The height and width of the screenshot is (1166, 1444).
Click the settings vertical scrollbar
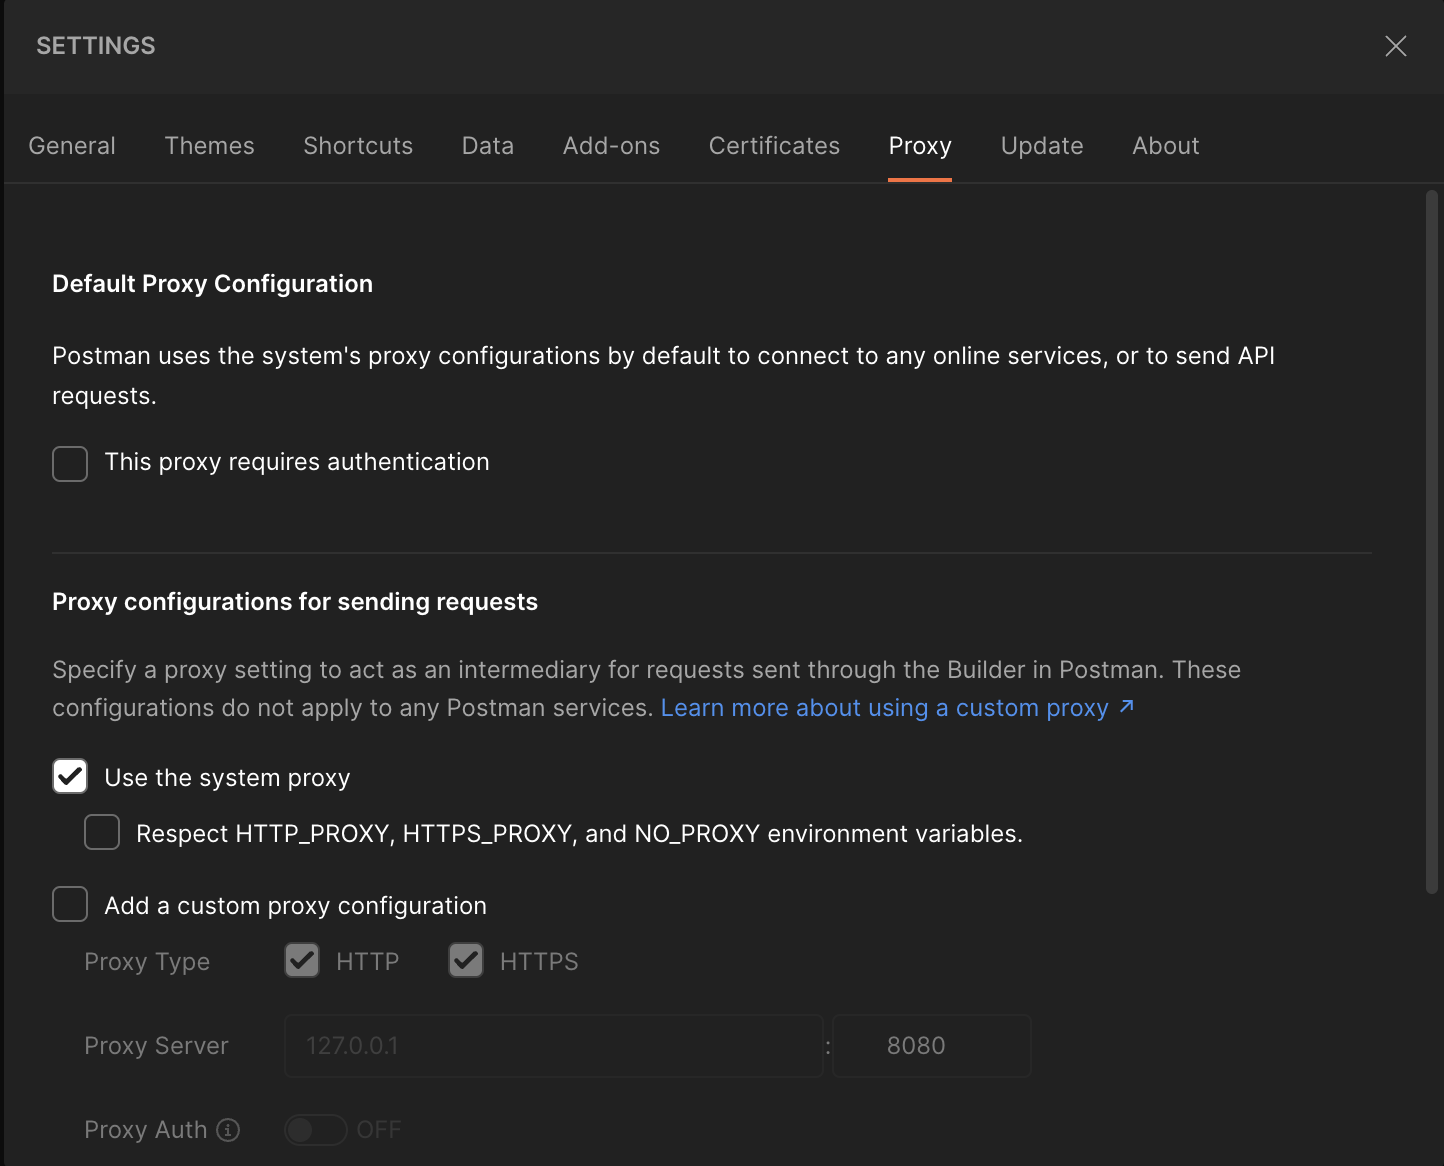point(1432,541)
